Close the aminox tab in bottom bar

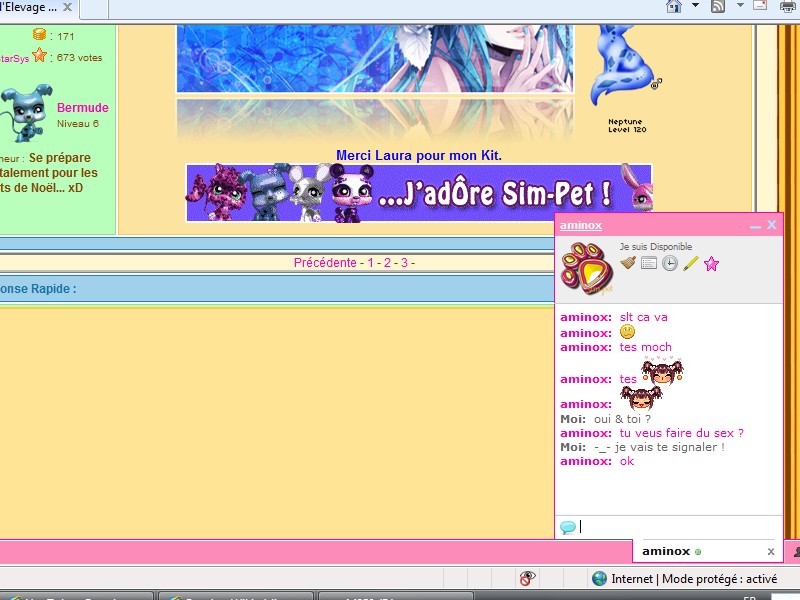click(771, 552)
